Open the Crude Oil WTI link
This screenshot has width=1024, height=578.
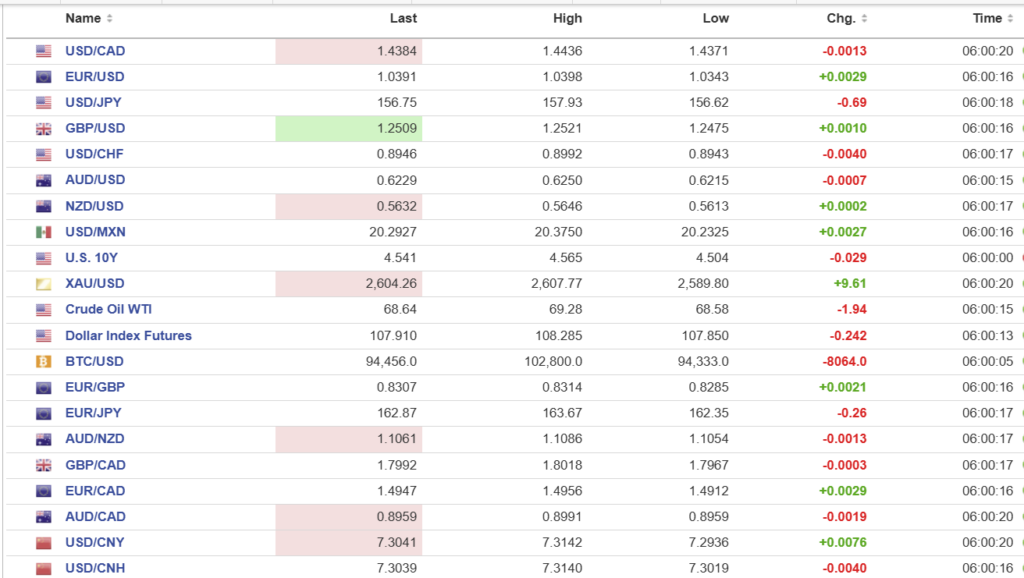click(x=108, y=310)
